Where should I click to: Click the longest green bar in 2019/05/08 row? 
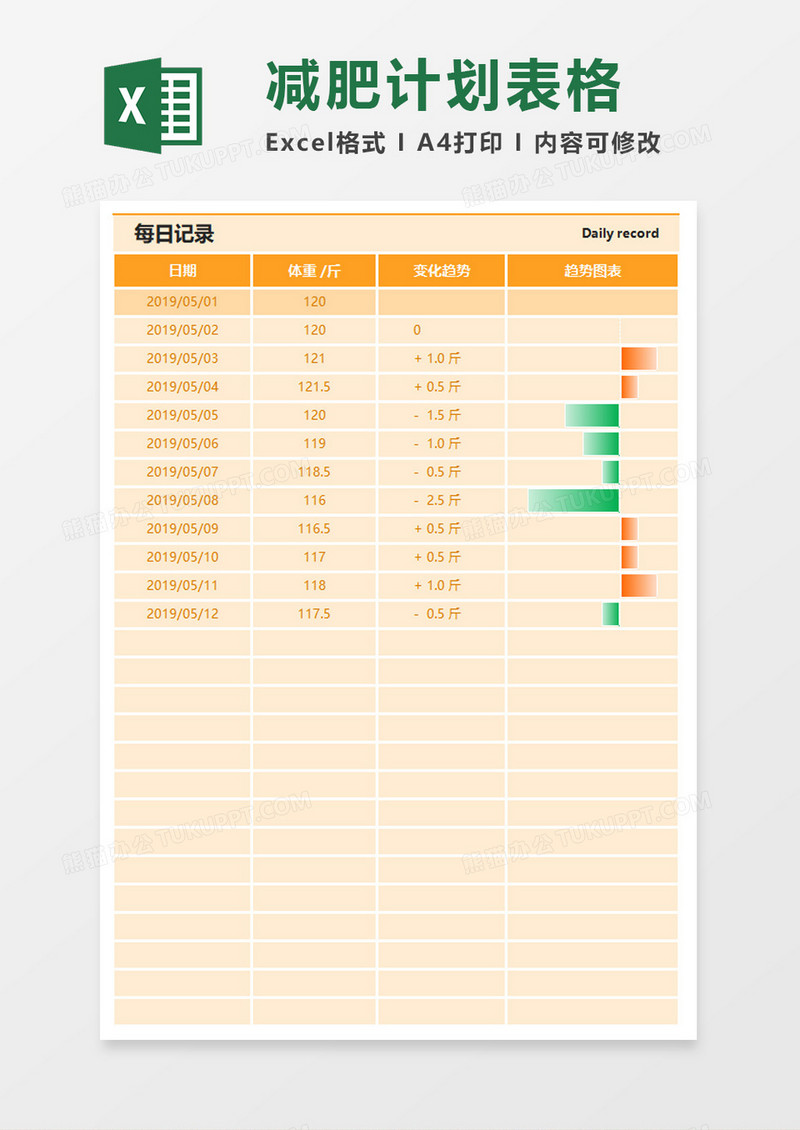574,500
